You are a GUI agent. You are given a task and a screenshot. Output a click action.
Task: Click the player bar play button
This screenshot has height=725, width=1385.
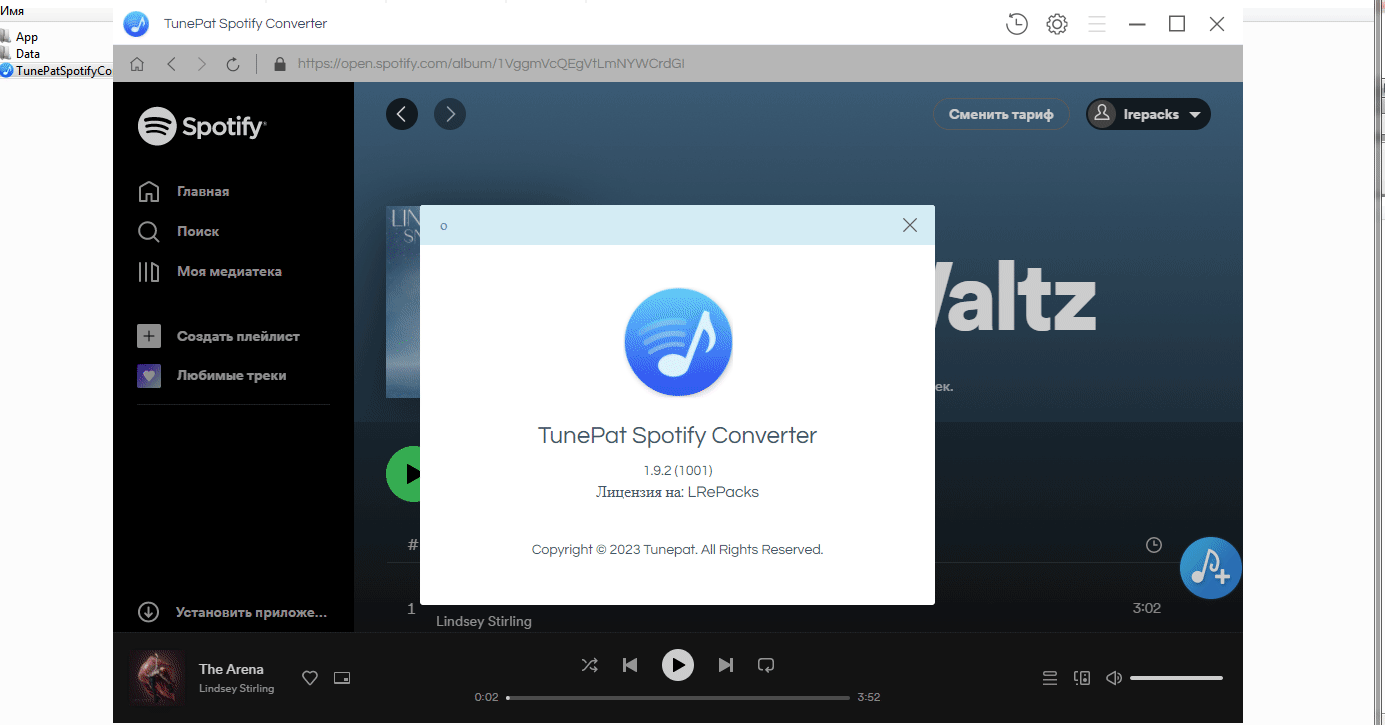(678, 664)
